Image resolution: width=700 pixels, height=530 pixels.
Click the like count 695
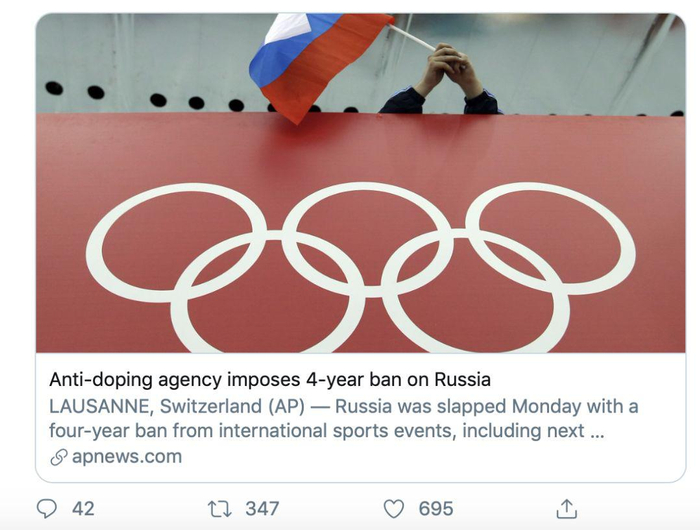click(x=436, y=509)
